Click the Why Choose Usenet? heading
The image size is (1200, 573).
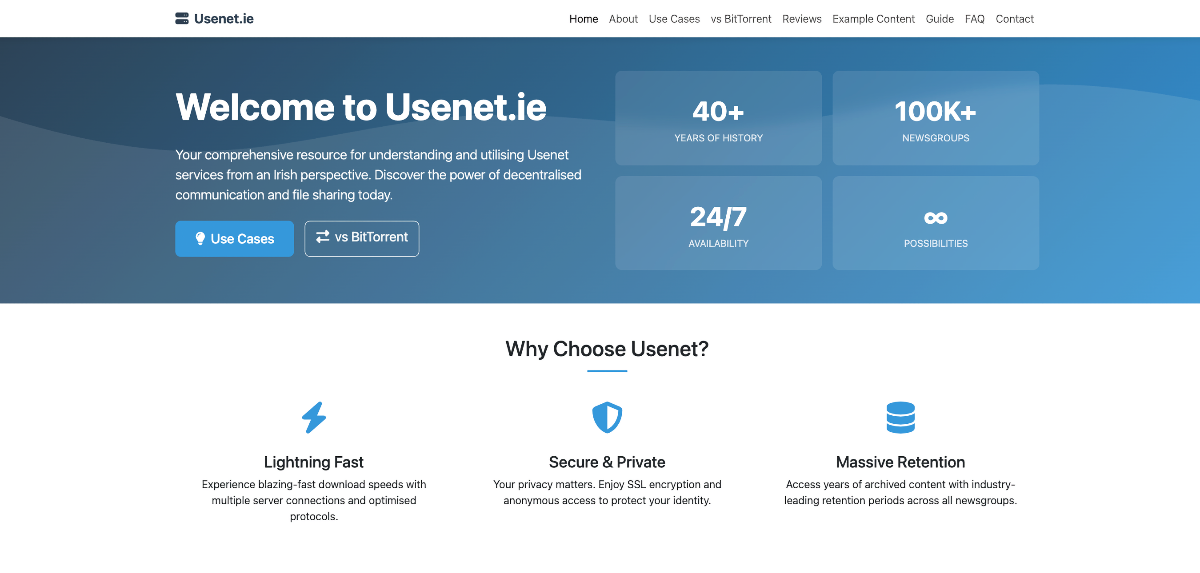[x=607, y=349]
